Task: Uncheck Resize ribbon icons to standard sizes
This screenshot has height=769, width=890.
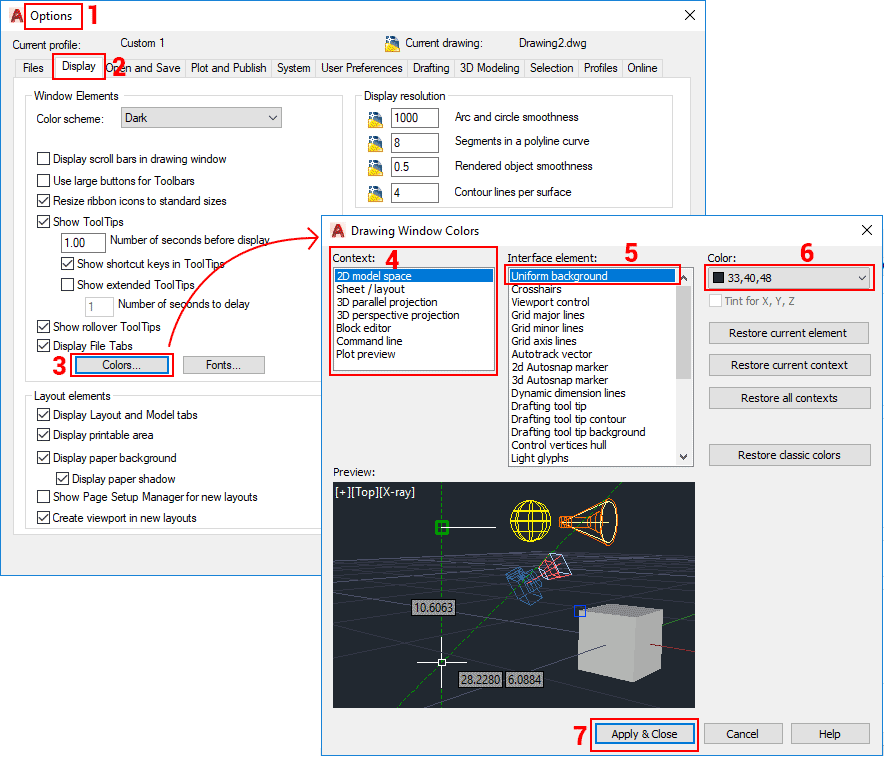Action: [x=43, y=200]
